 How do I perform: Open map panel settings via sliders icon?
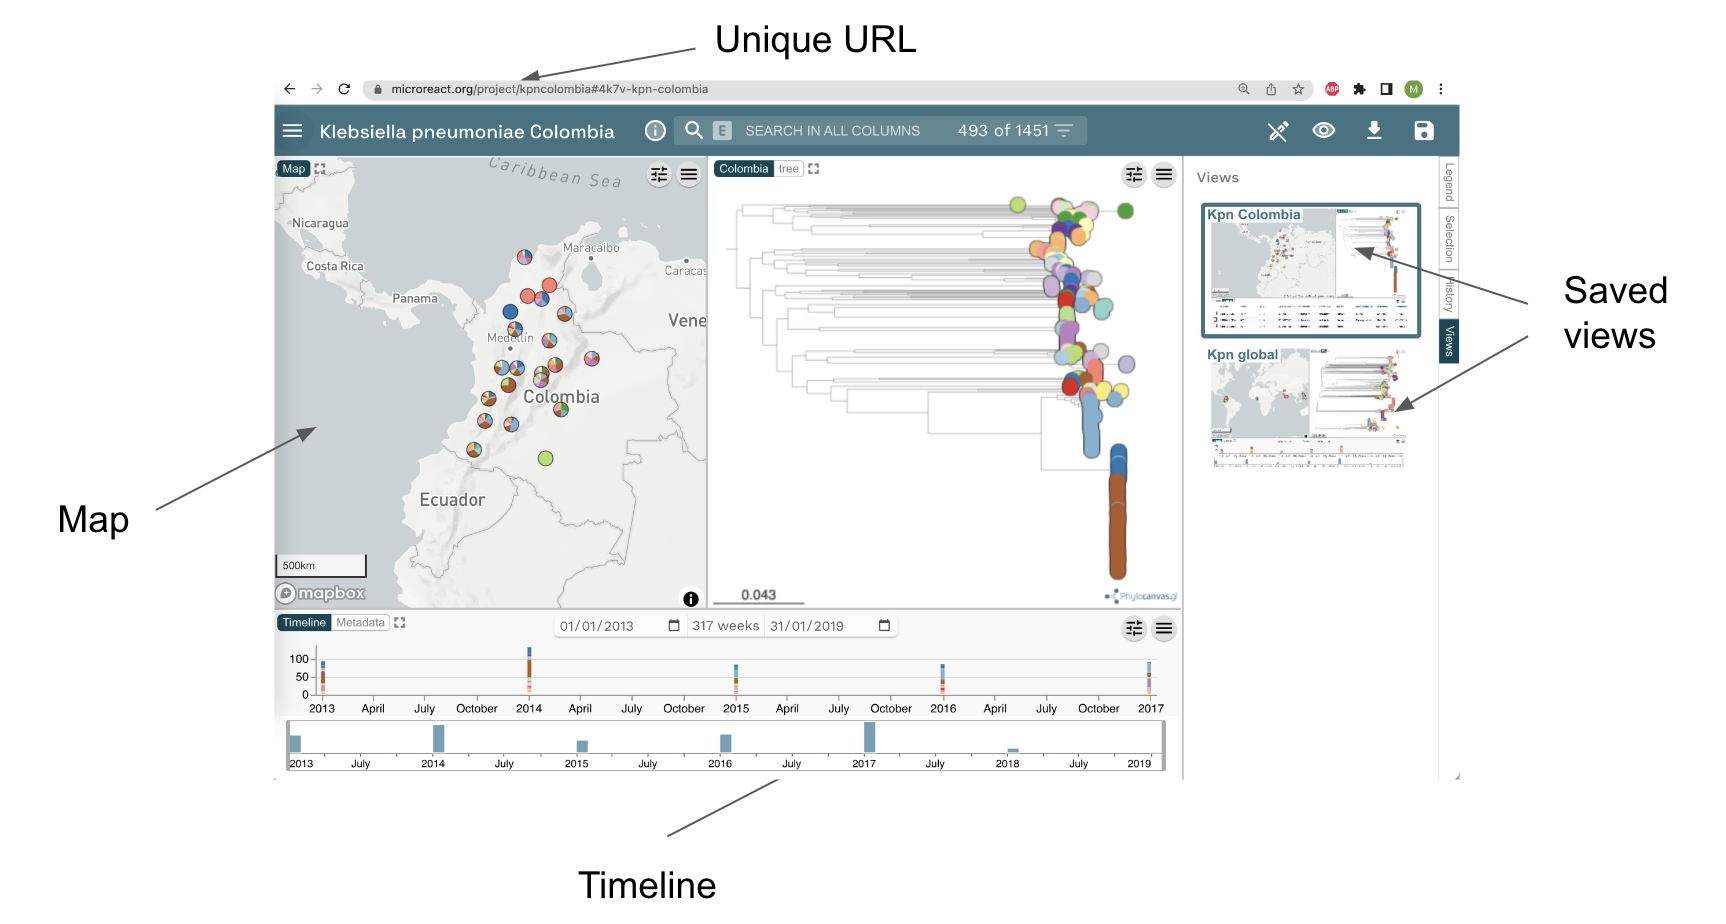658,175
